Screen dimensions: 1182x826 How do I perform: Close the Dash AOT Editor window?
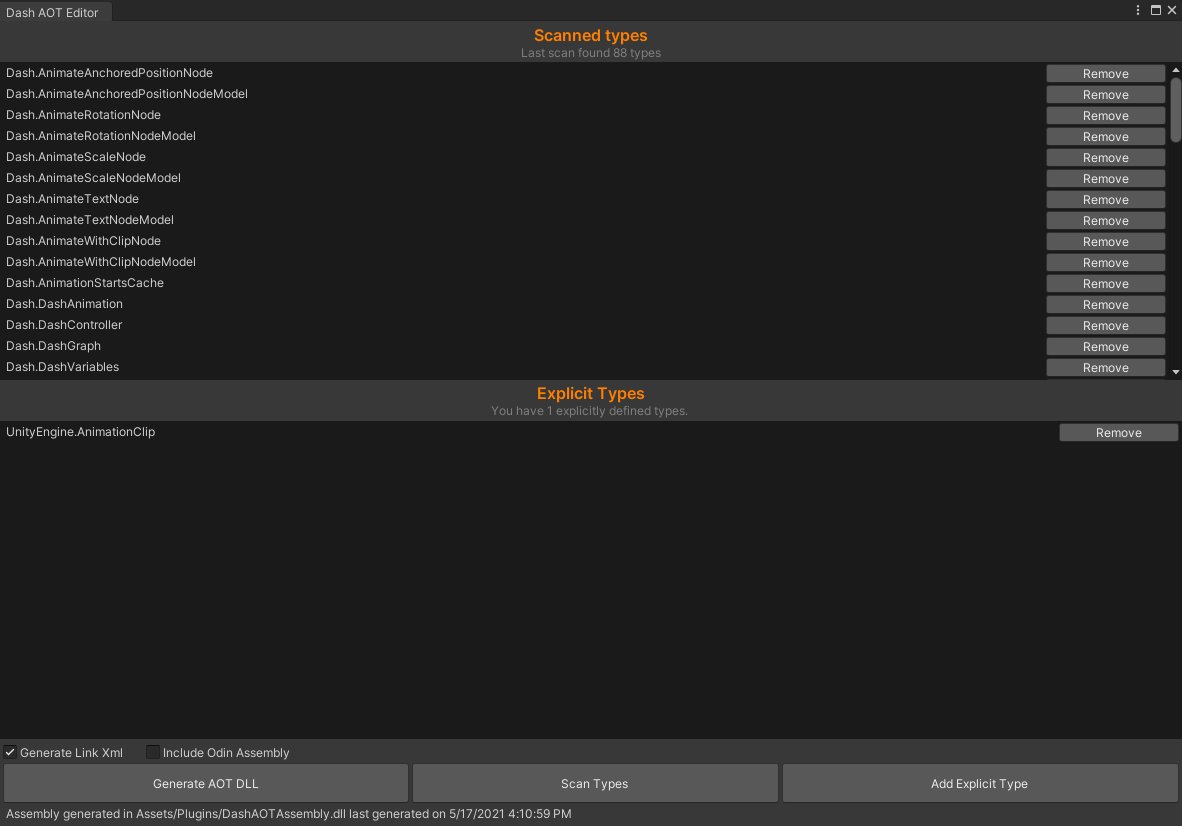1172,10
